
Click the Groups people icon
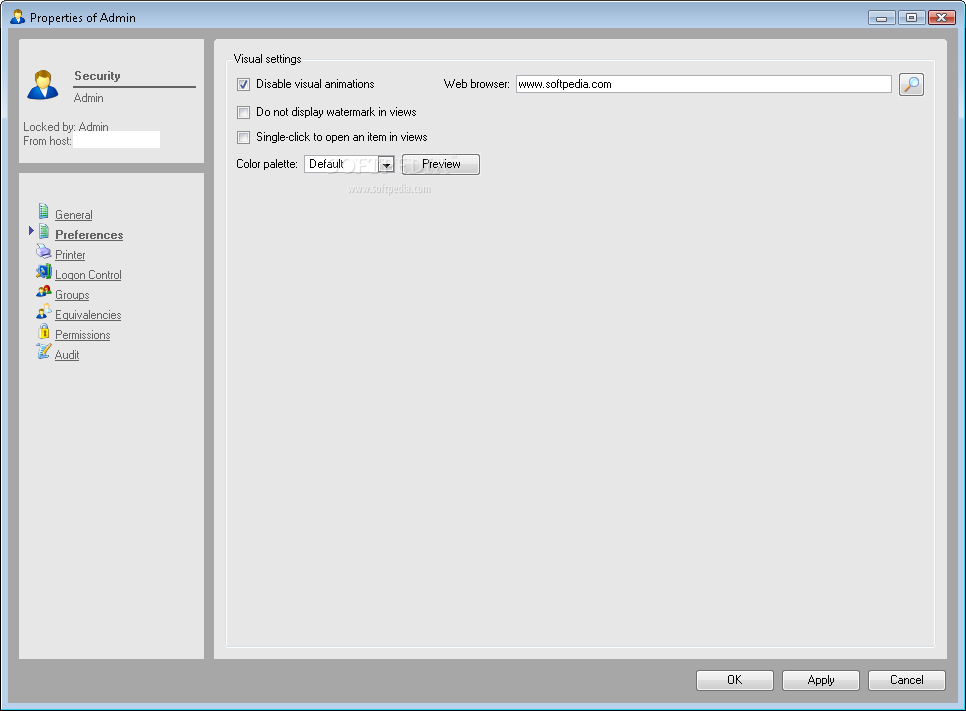click(x=44, y=291)
